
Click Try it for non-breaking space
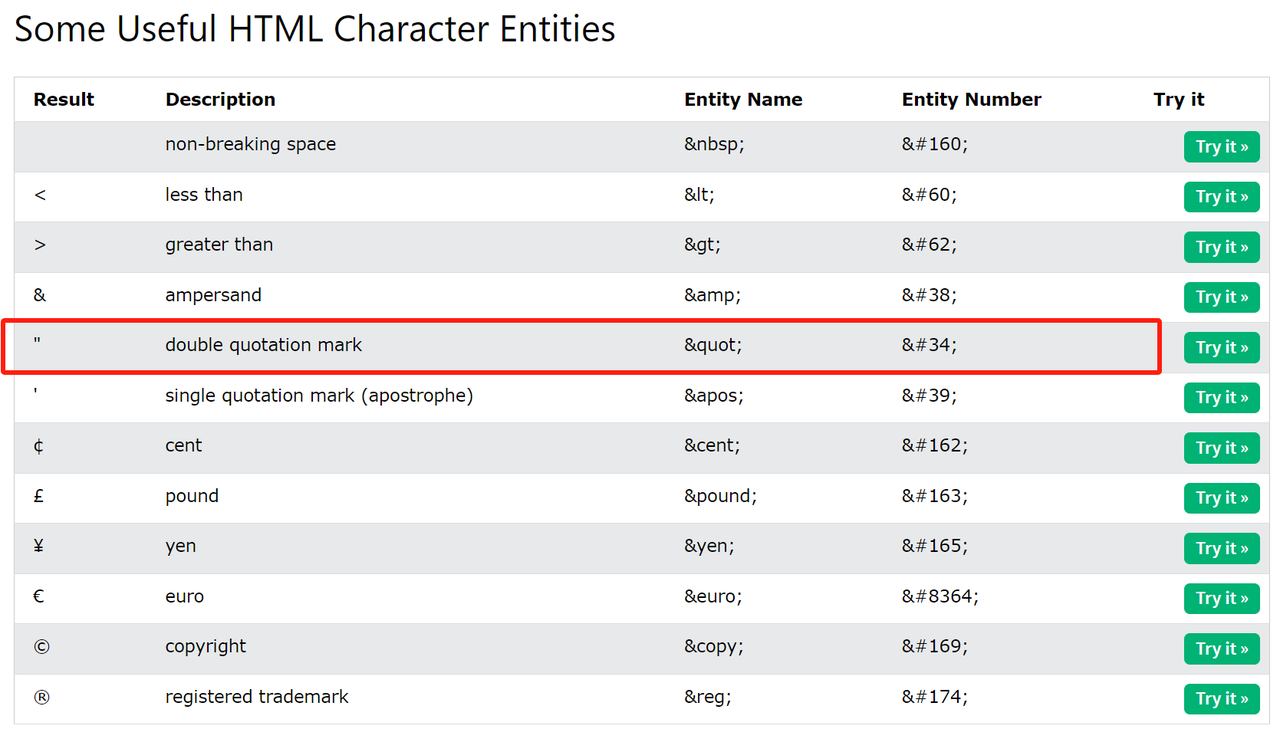[1221, 147]
